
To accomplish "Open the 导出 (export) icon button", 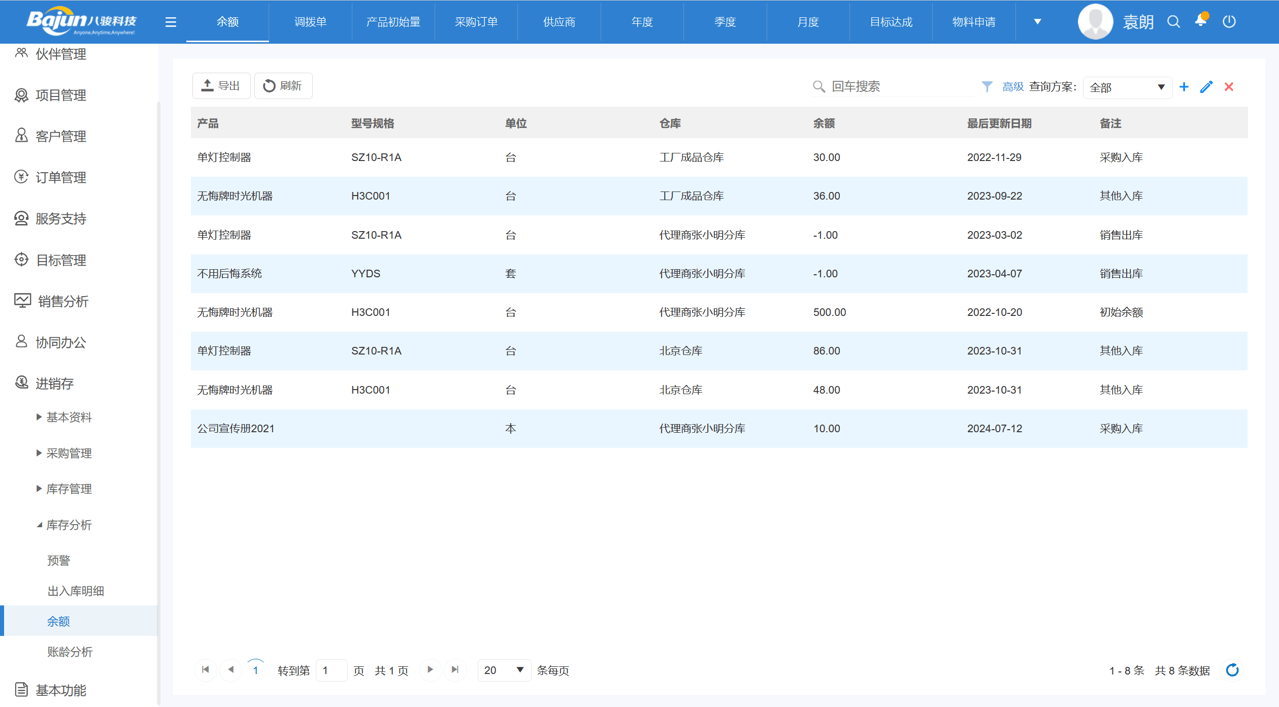I will [221, 86].
